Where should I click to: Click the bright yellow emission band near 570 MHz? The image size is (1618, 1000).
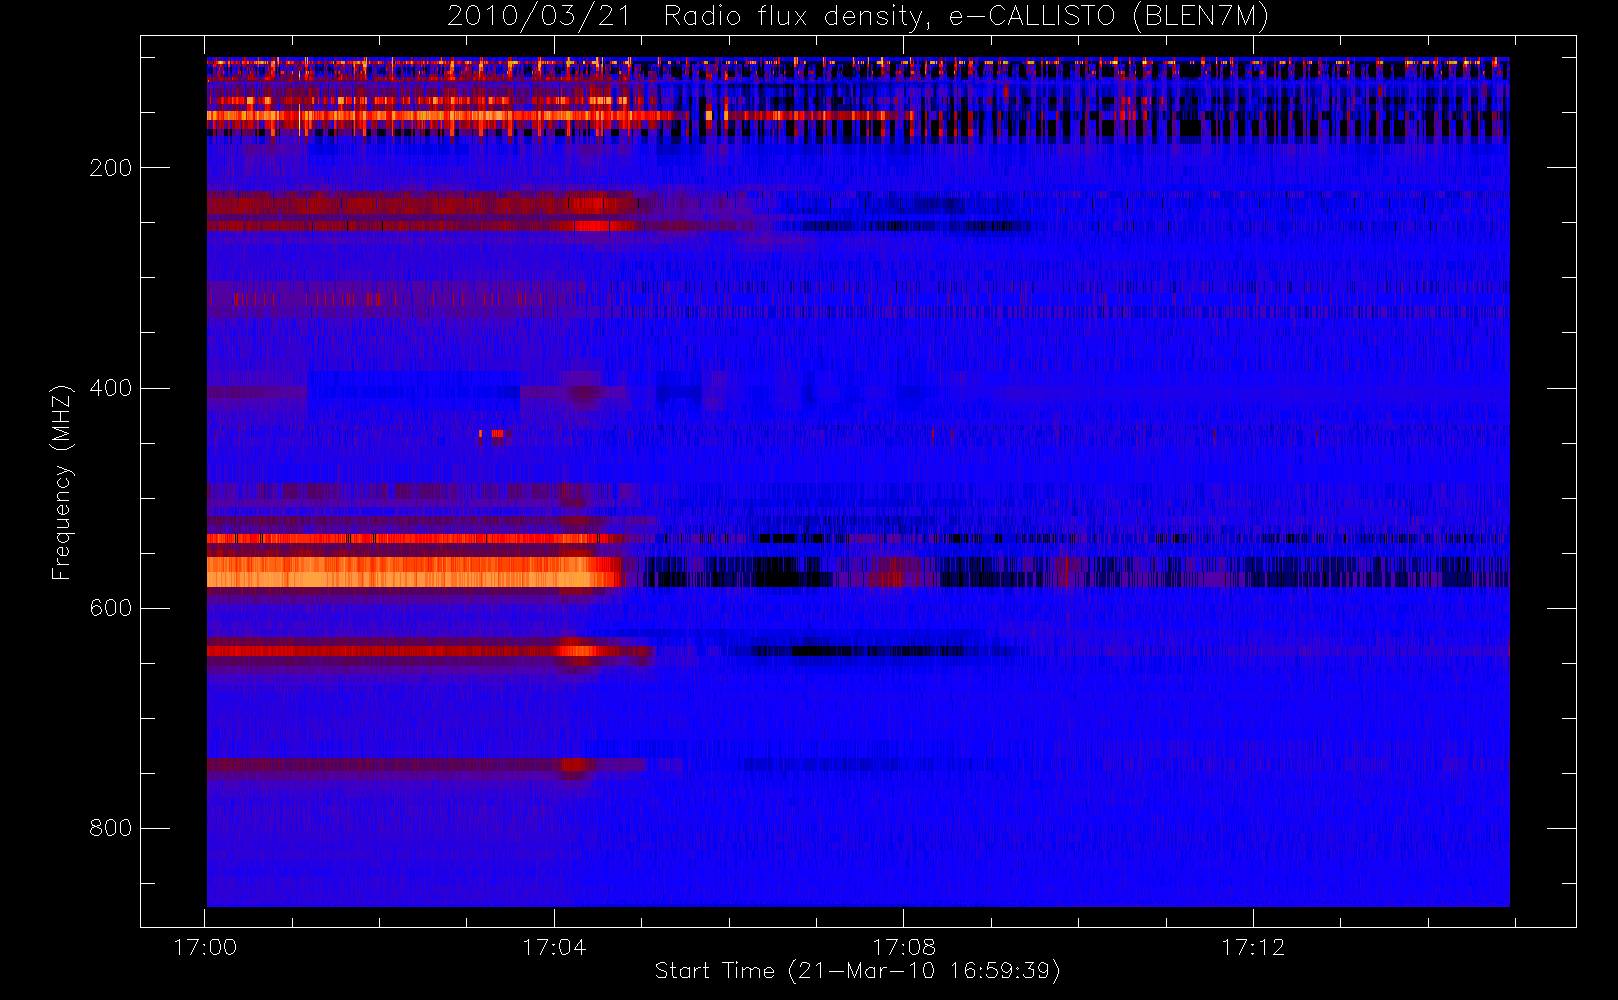tap(414, 572)
